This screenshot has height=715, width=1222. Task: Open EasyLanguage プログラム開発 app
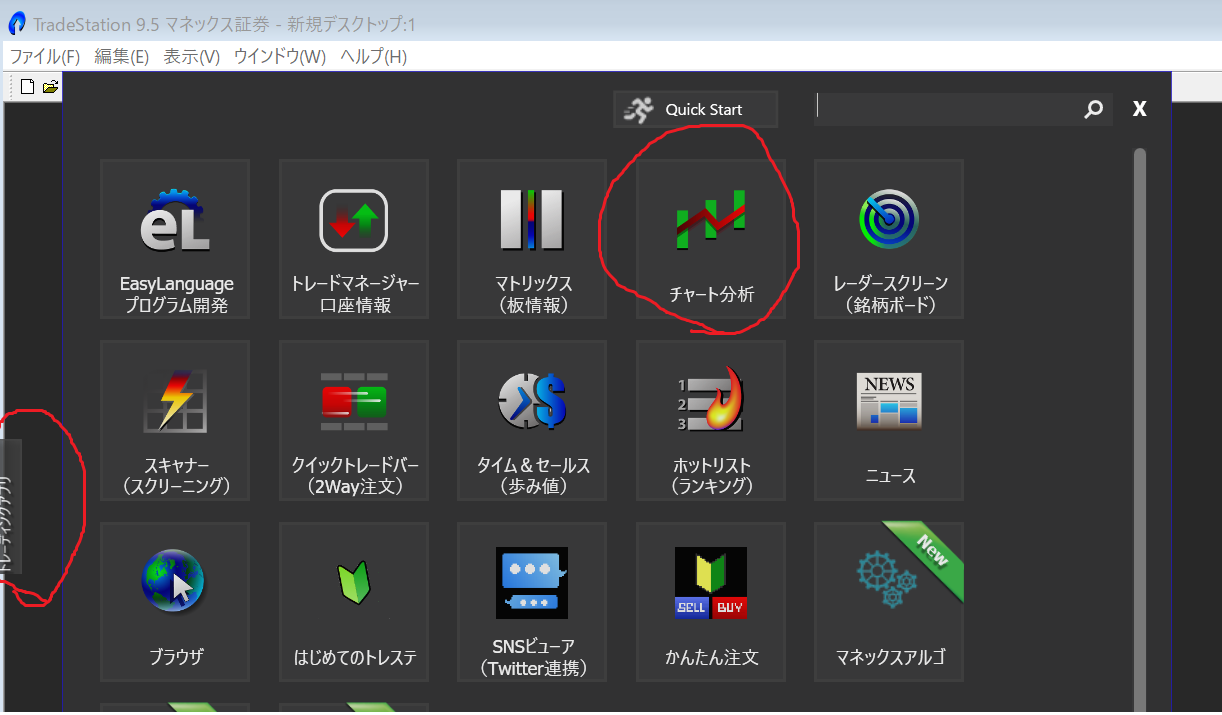pyautogui.click(x=175, y=239)
